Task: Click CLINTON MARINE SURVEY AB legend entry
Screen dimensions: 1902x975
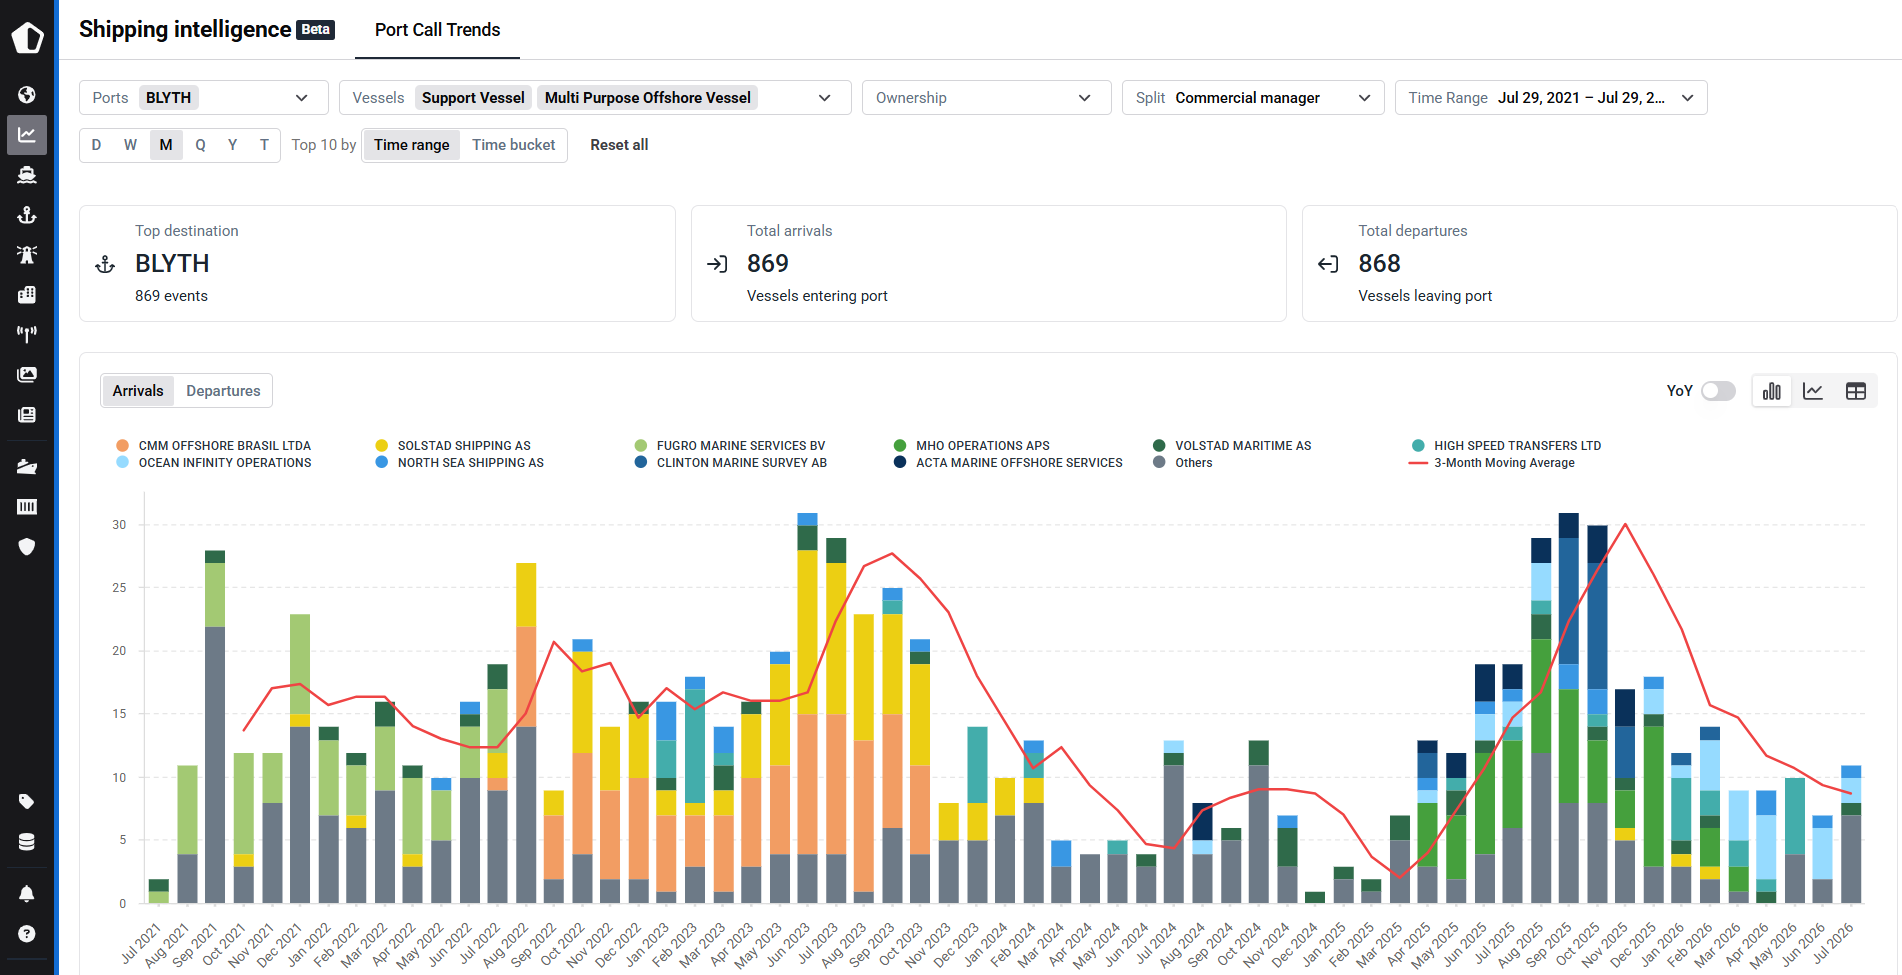Action: pyautogui.click(x=731, y=463)
